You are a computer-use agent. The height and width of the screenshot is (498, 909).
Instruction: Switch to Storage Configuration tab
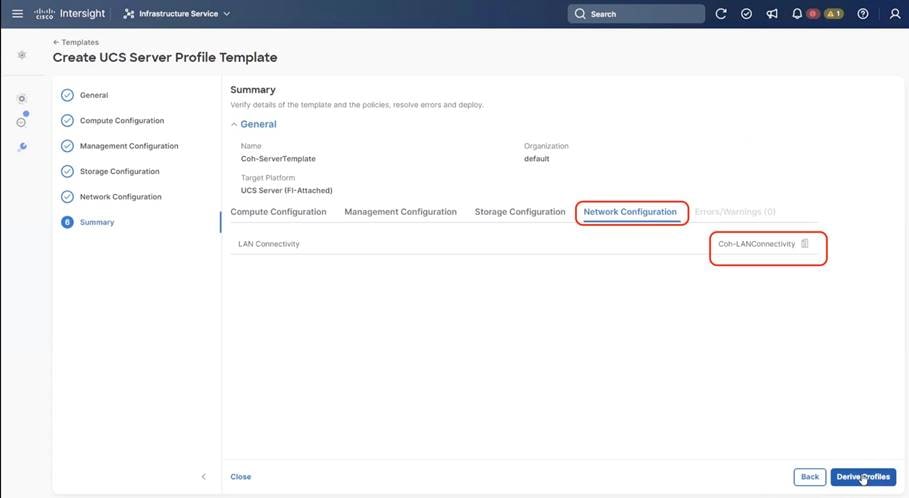point(520,212)
